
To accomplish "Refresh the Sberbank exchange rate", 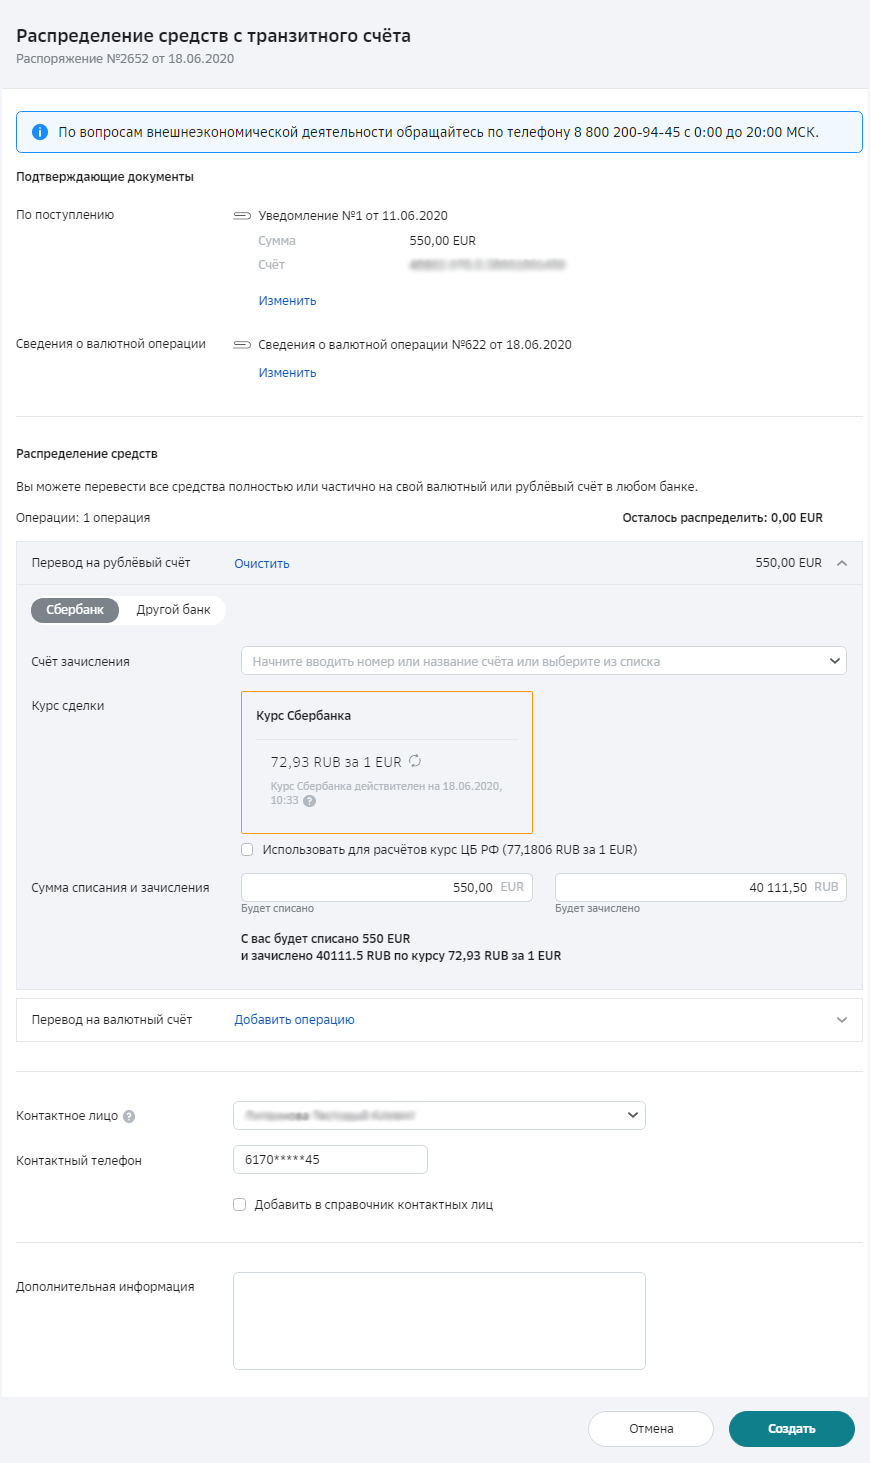I will coord(415,762).
